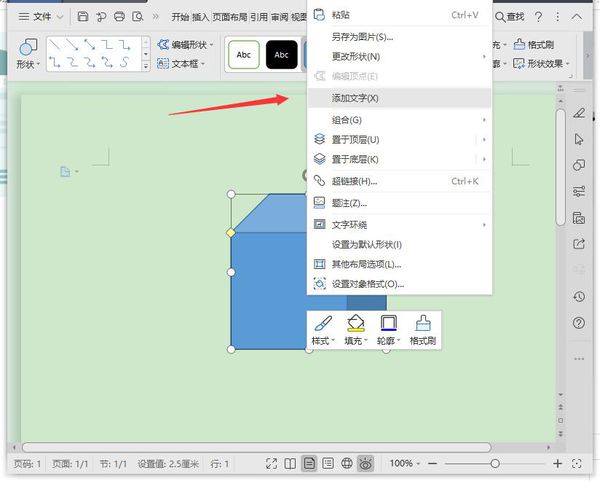Screen dimensions: 600x481
Task: Choose 粘贴 from the context menu
Action: (x=399, y=15)
